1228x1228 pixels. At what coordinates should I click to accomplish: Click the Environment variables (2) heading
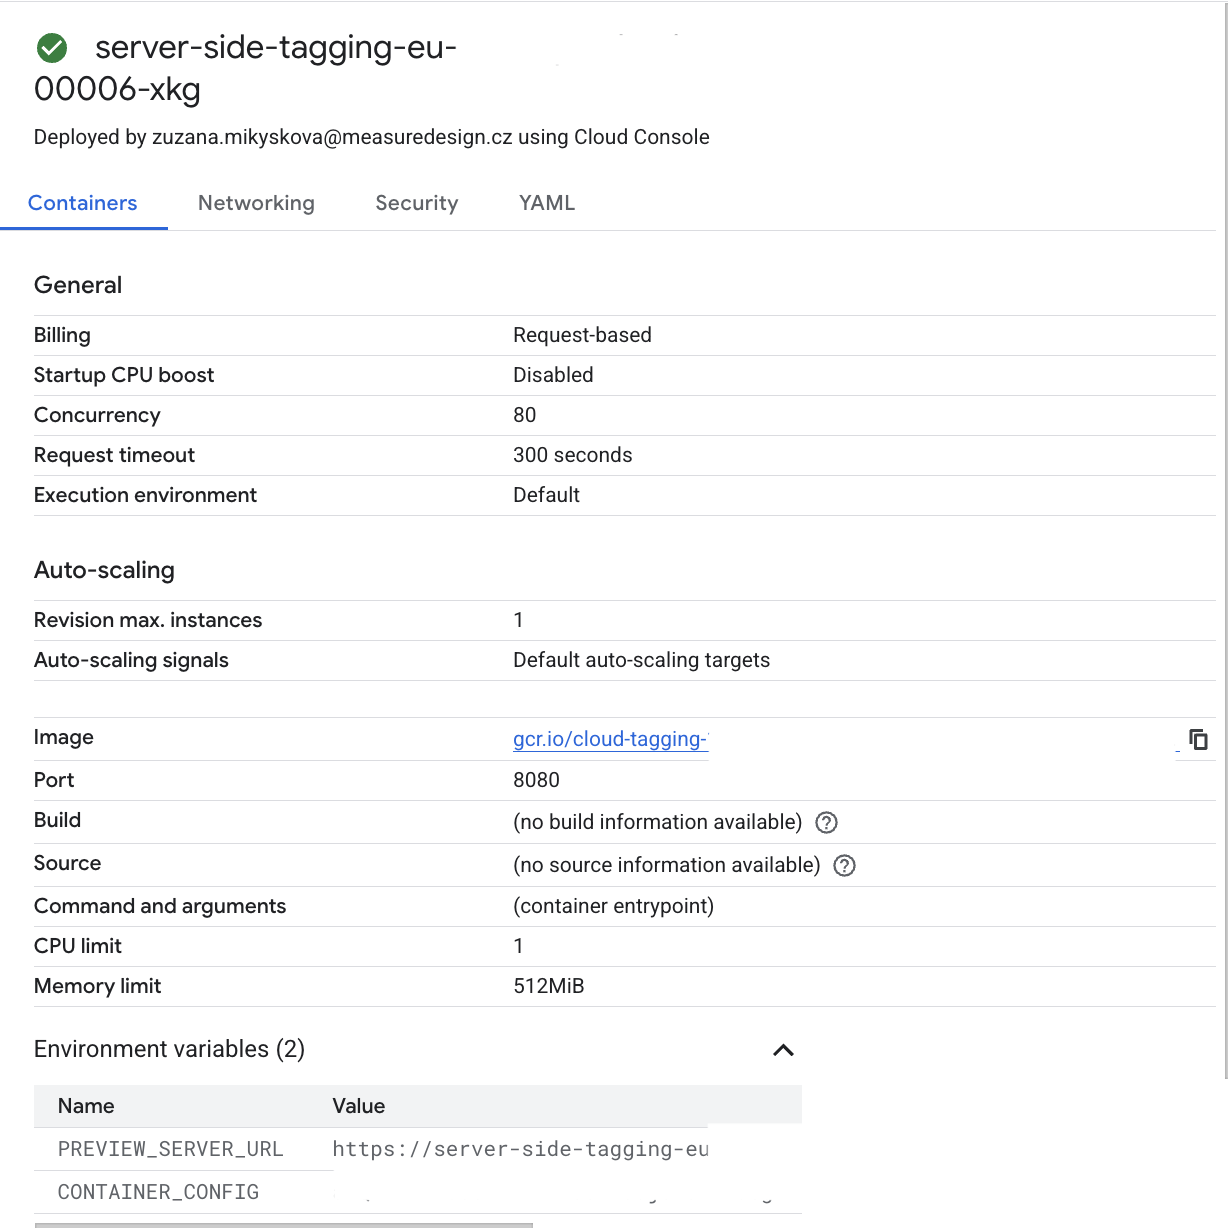pos(169,1049)
